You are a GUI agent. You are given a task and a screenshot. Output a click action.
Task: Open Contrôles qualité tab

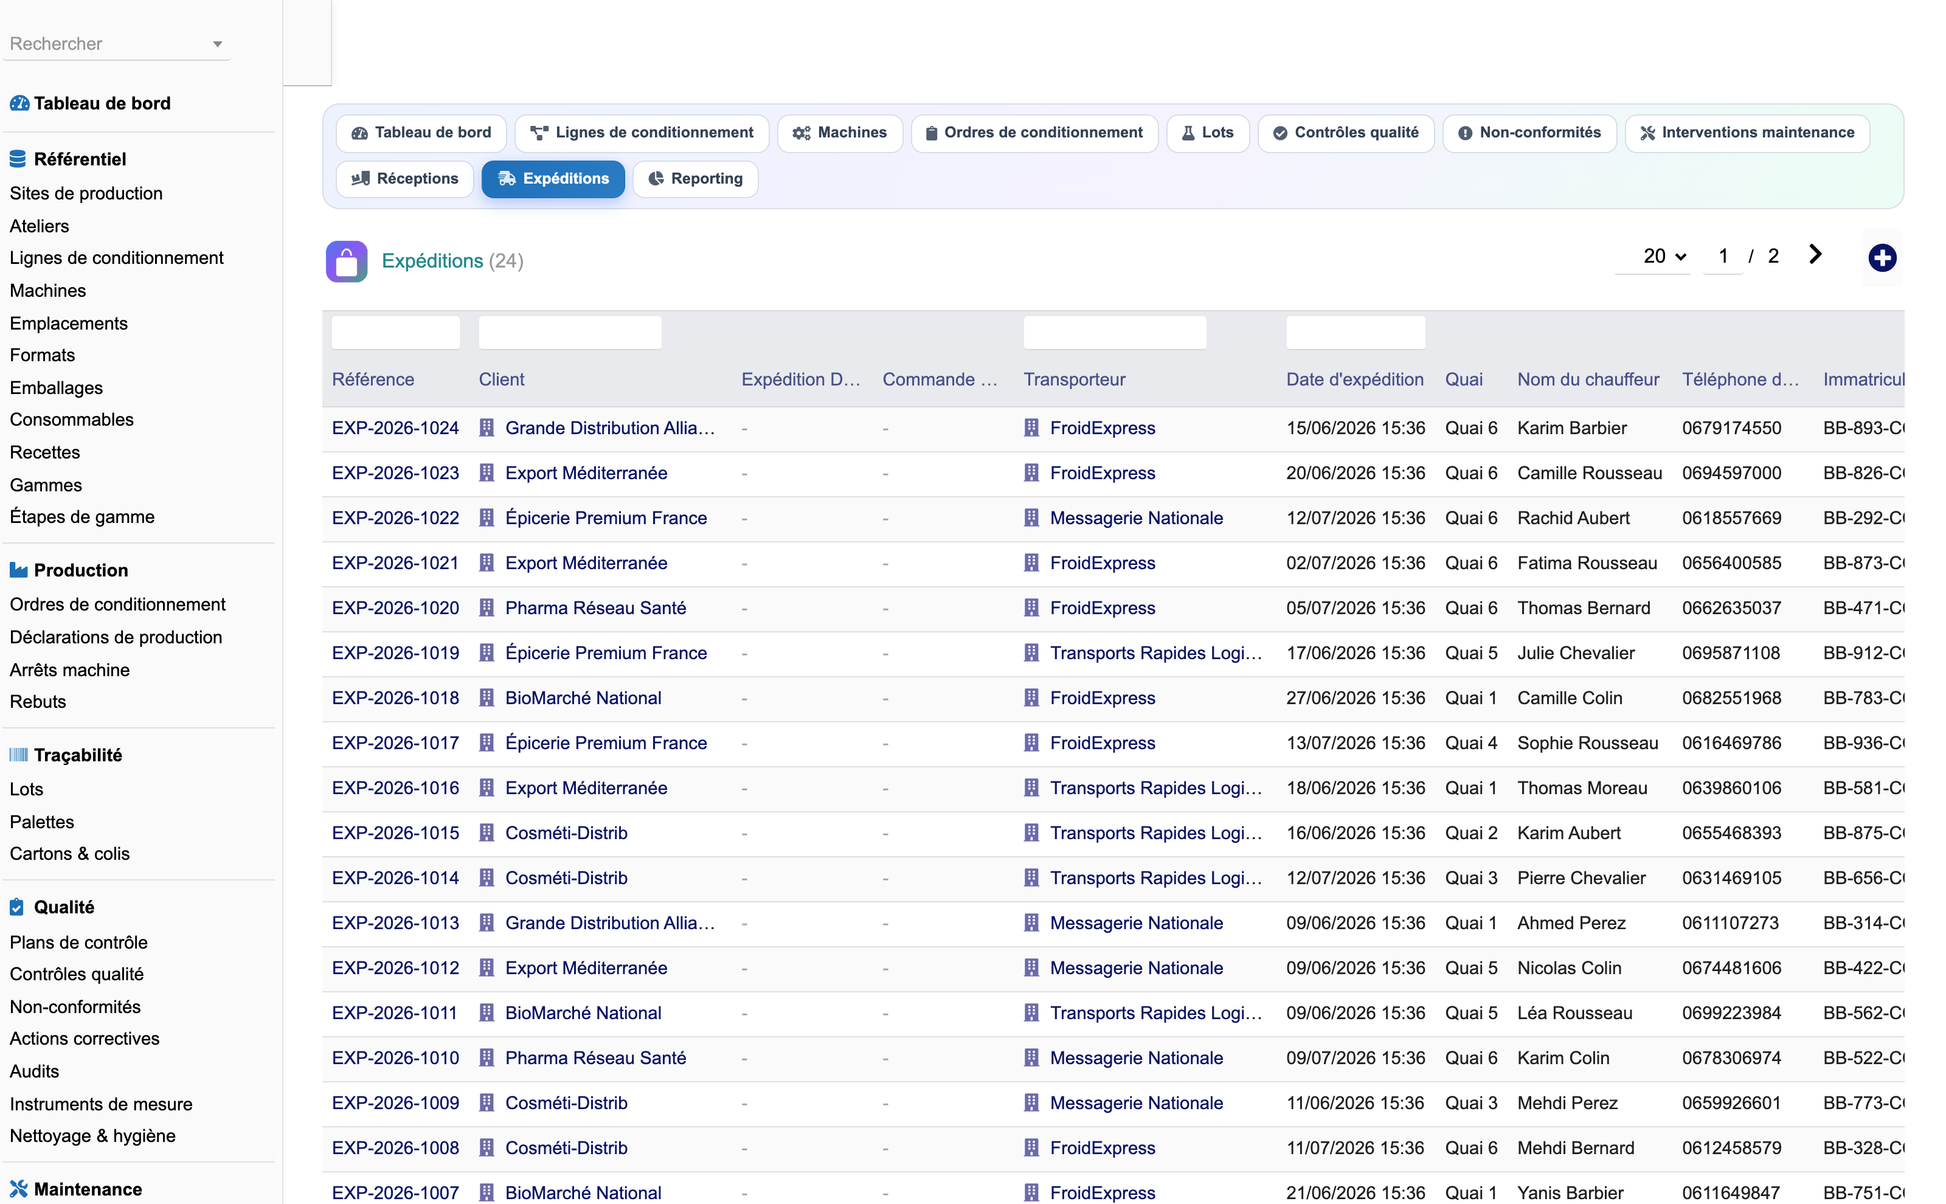coord(1345,133)
